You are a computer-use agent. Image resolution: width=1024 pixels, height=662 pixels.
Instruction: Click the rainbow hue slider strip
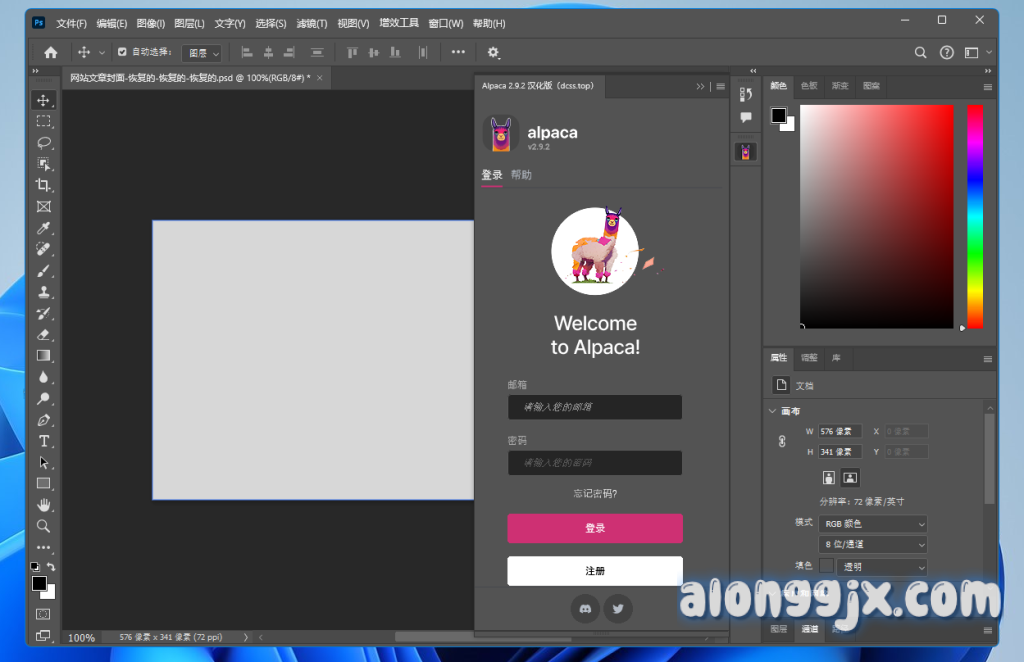pyautogui.click(x=974, y=216)
